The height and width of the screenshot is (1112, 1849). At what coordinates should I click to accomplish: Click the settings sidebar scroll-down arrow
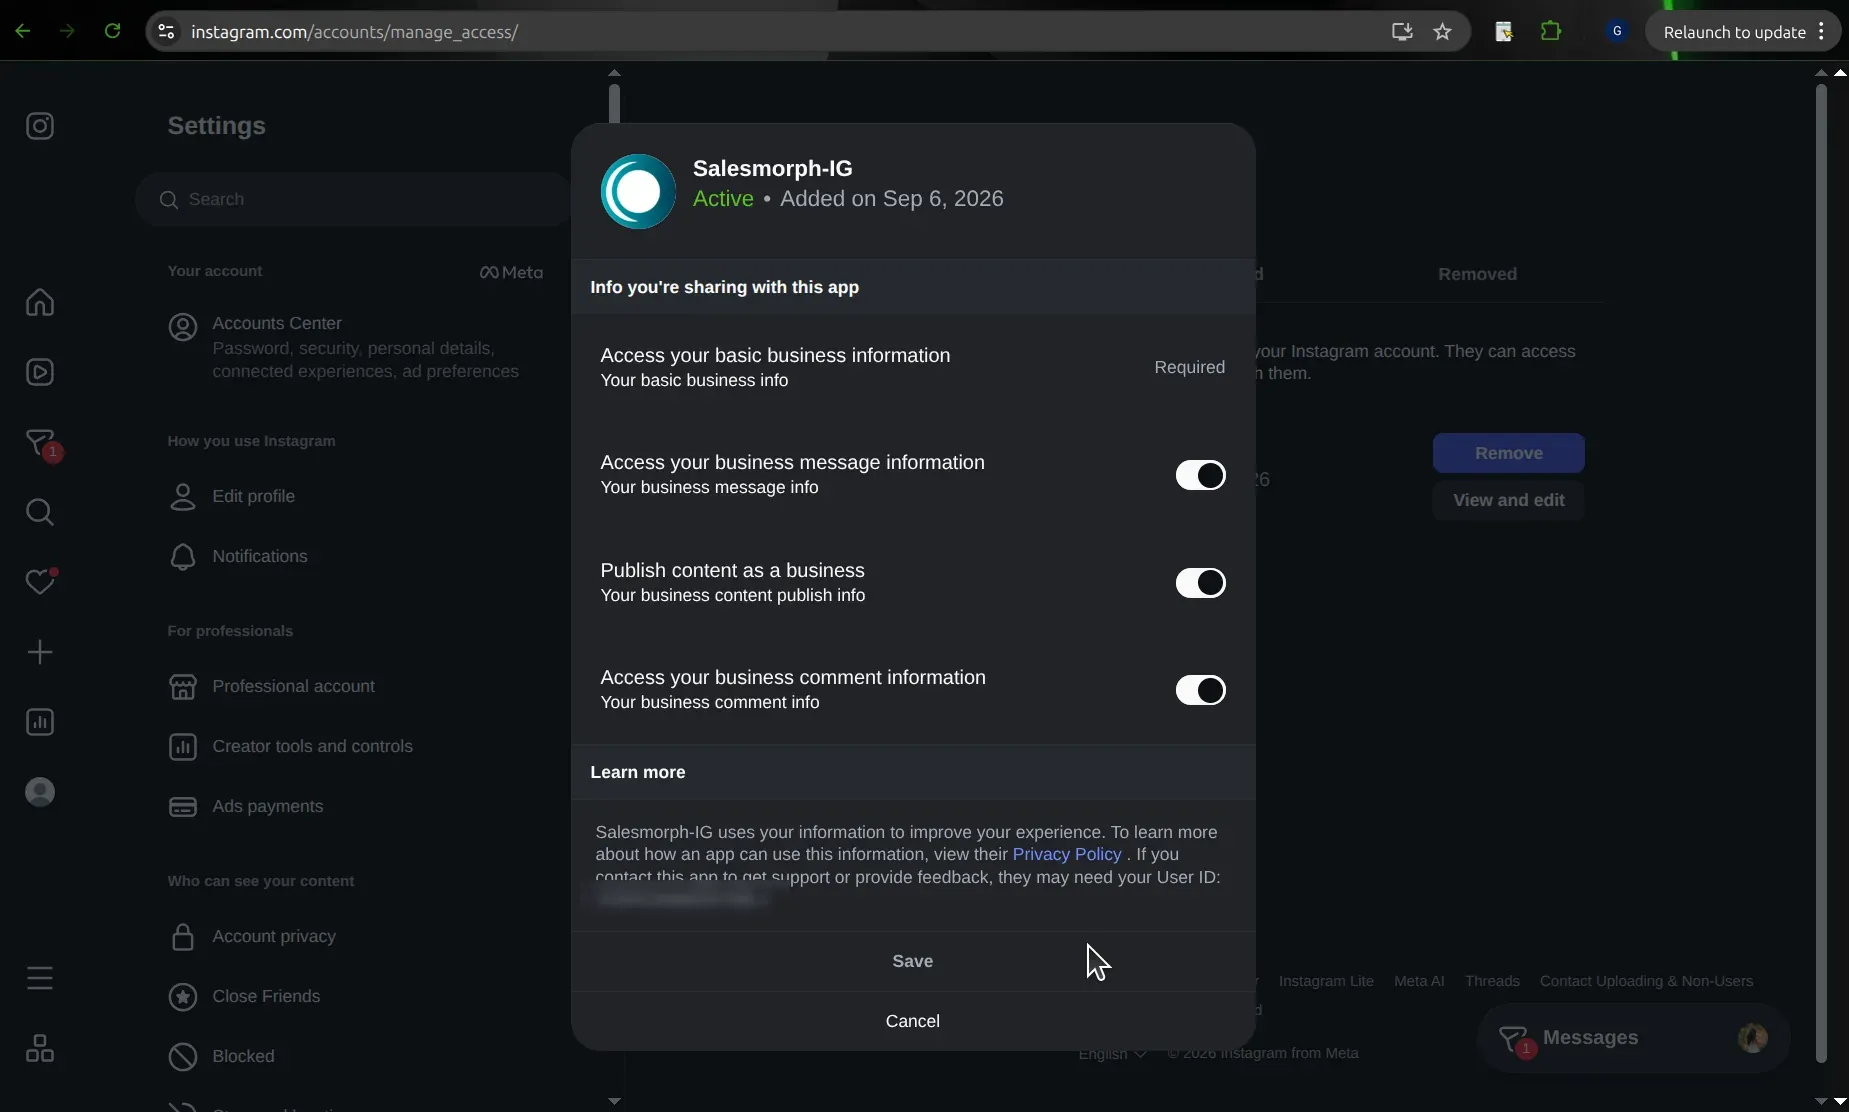[x=614, y=1101]
